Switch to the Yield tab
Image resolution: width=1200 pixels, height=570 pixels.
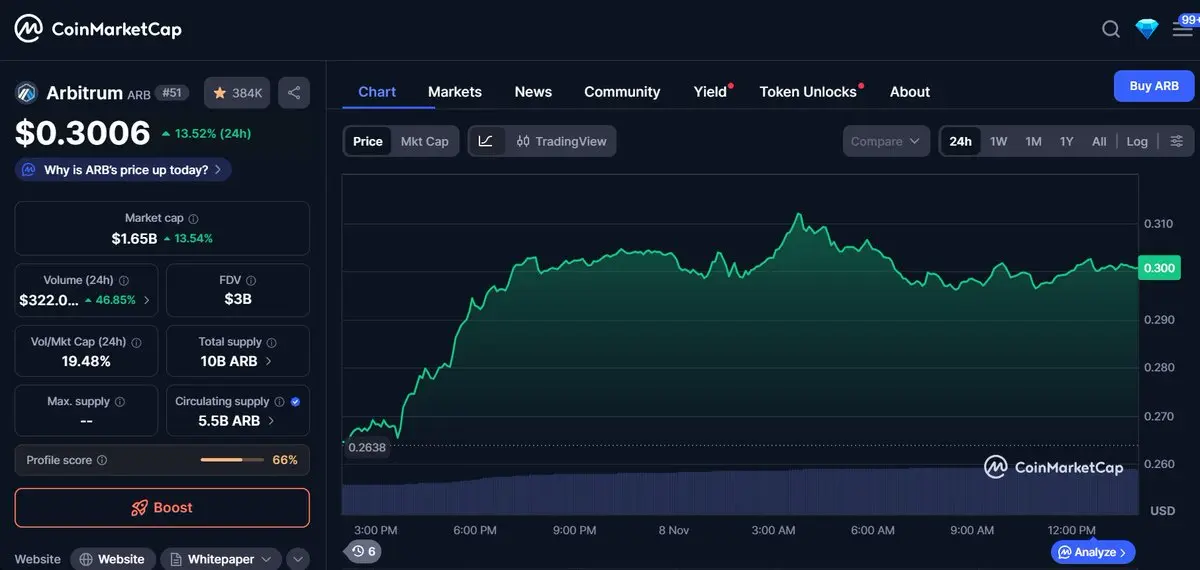(x=711, y=91)
